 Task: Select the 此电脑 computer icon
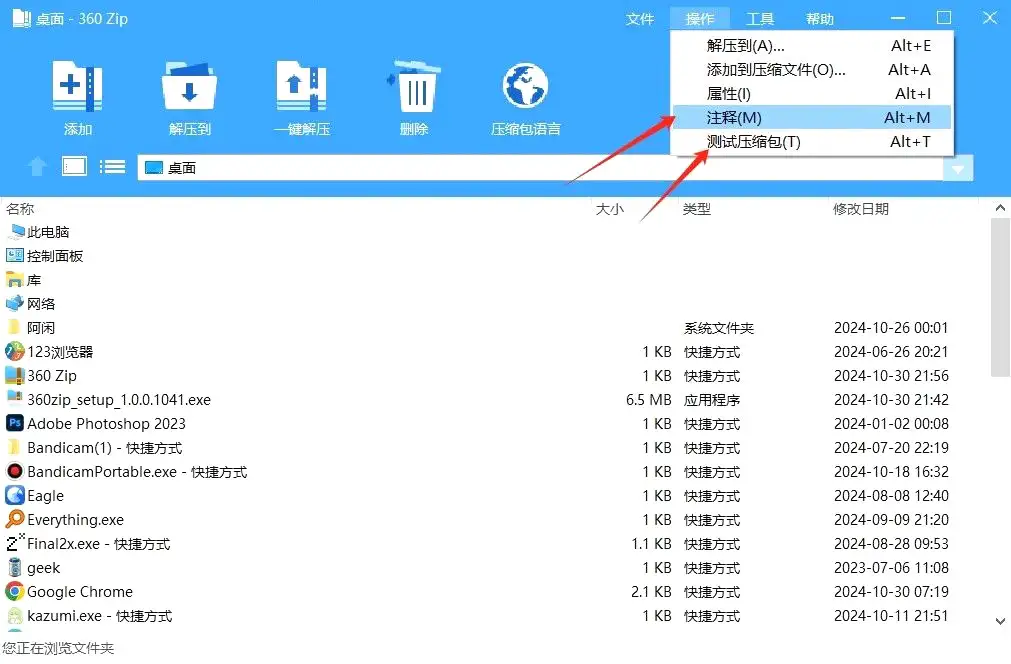tap(15, 231)
